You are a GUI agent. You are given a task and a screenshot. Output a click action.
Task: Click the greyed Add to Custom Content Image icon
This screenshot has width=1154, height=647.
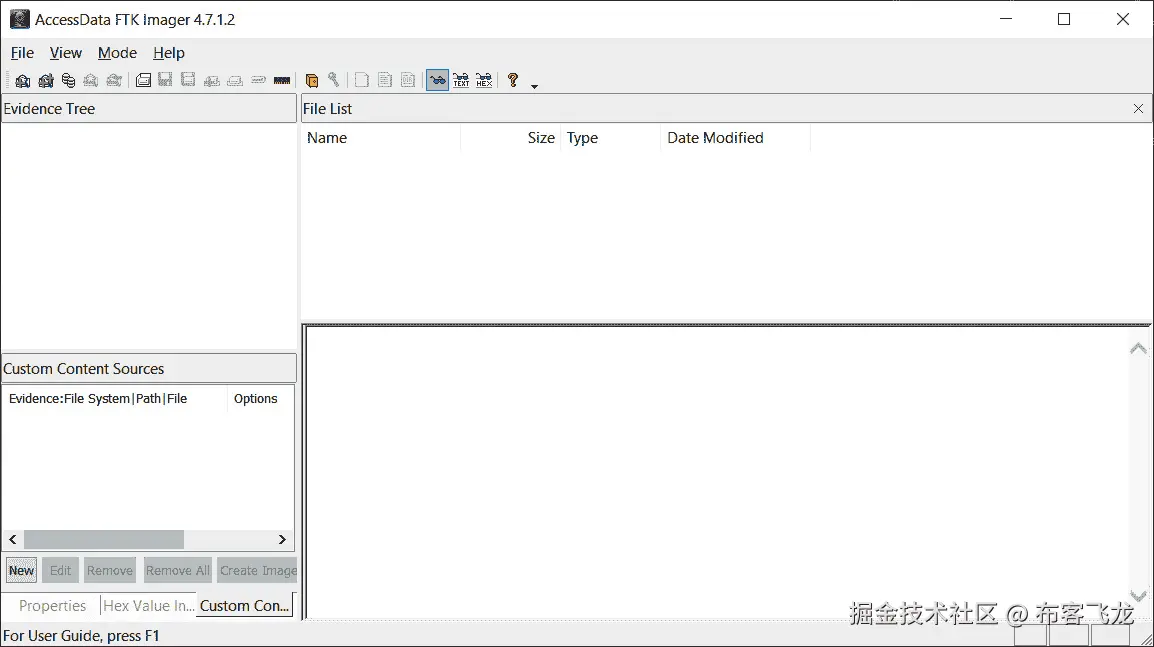coord(212,80)
